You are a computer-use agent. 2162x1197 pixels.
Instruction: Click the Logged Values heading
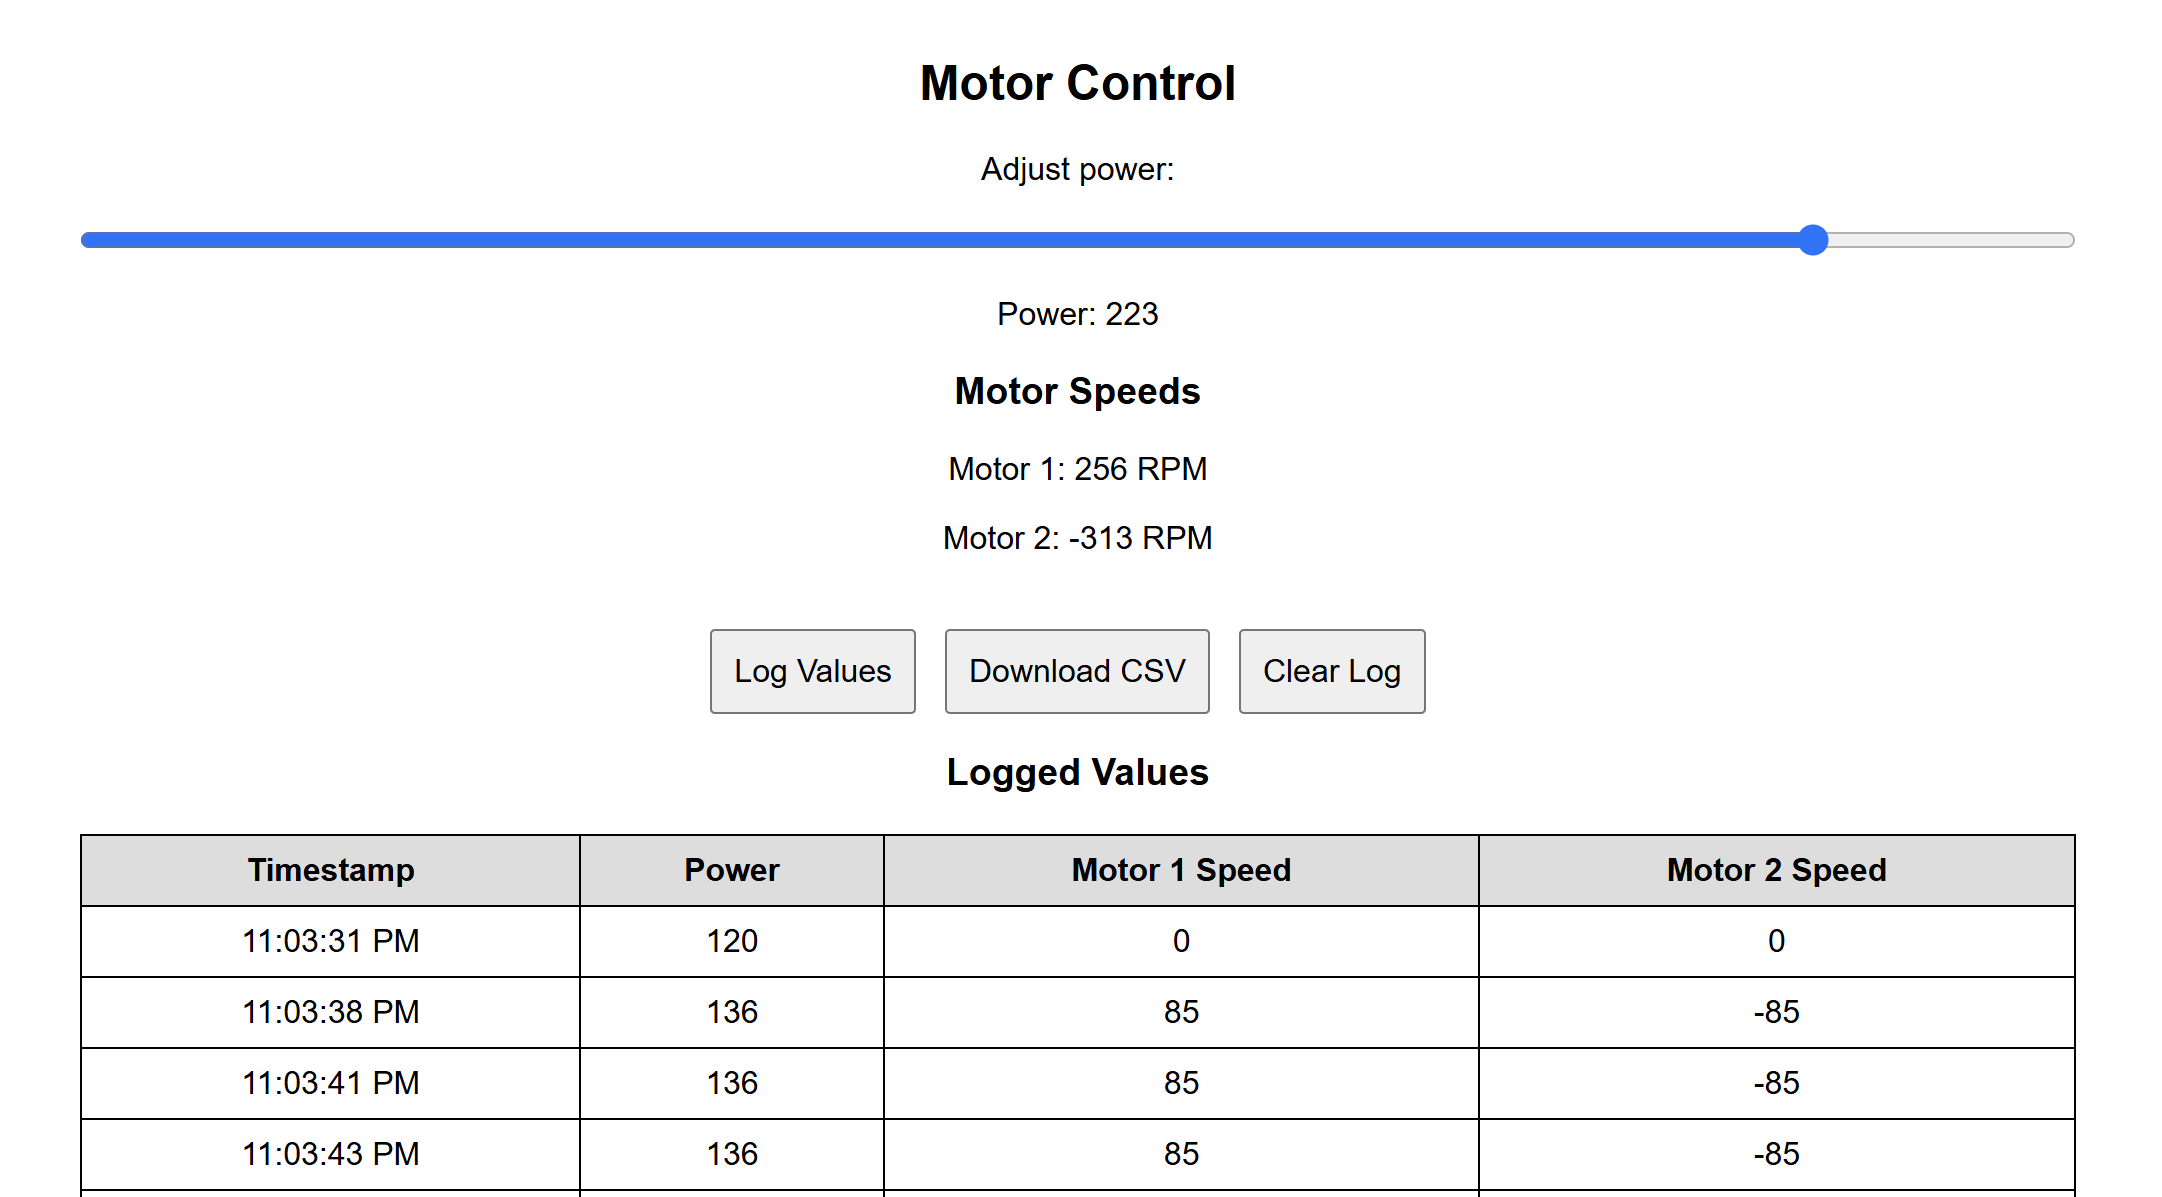pyautogui.click(x=1077, y=772)
